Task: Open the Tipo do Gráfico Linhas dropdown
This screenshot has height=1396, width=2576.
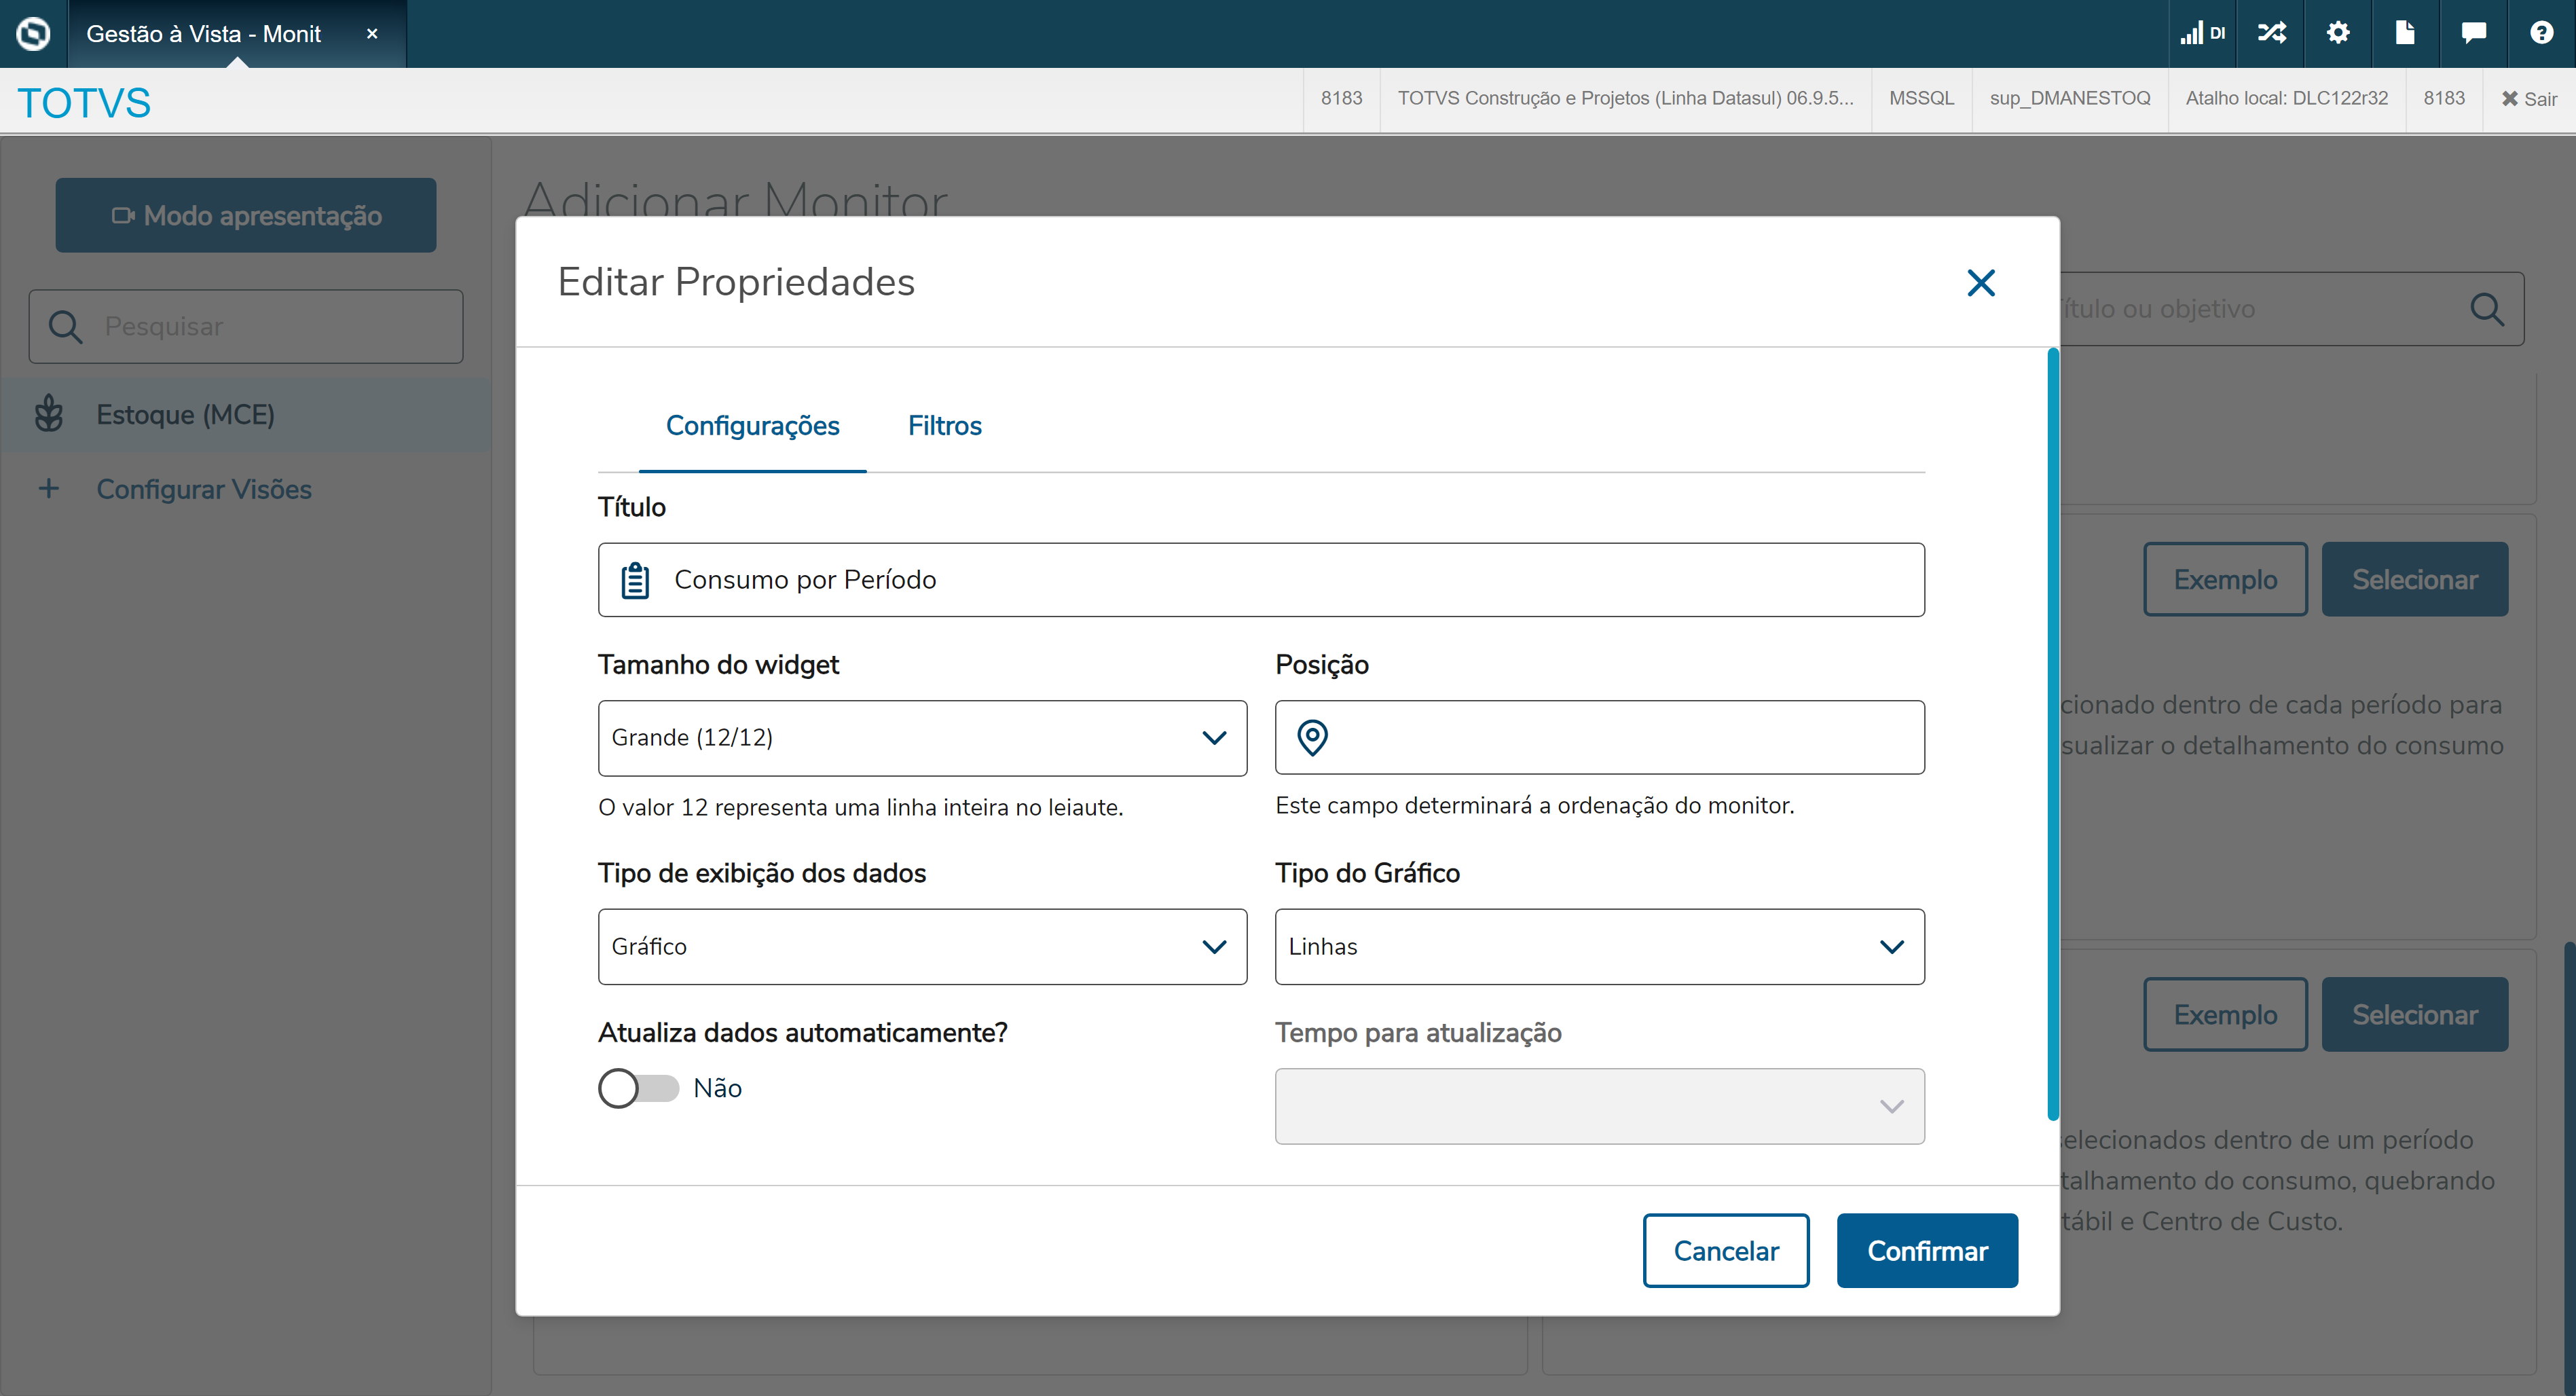Action: (1598, 946)
